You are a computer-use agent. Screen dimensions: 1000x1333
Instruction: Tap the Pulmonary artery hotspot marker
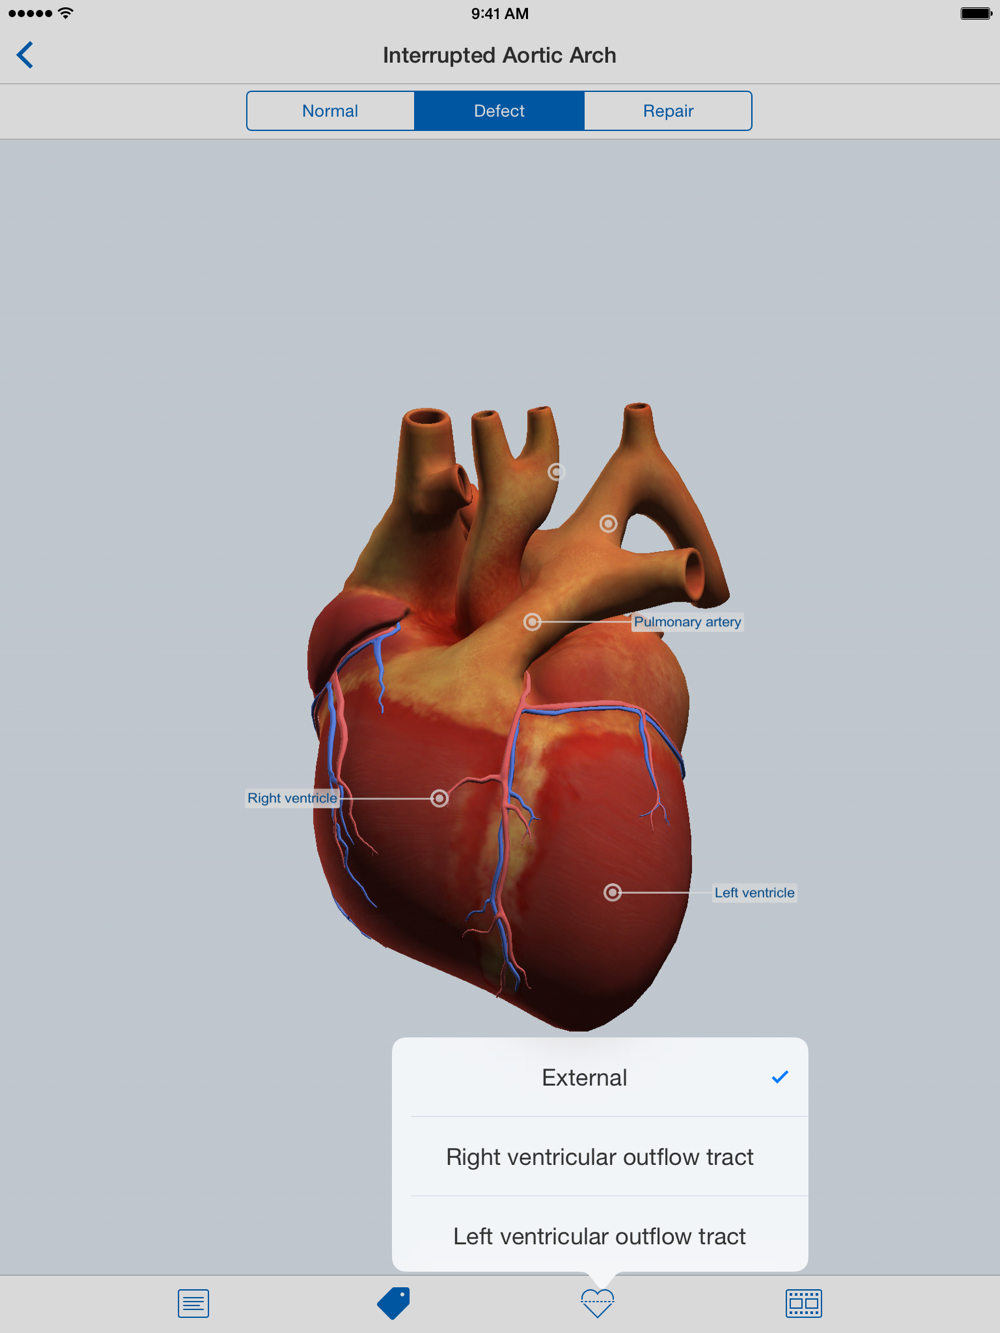point(533,622)
